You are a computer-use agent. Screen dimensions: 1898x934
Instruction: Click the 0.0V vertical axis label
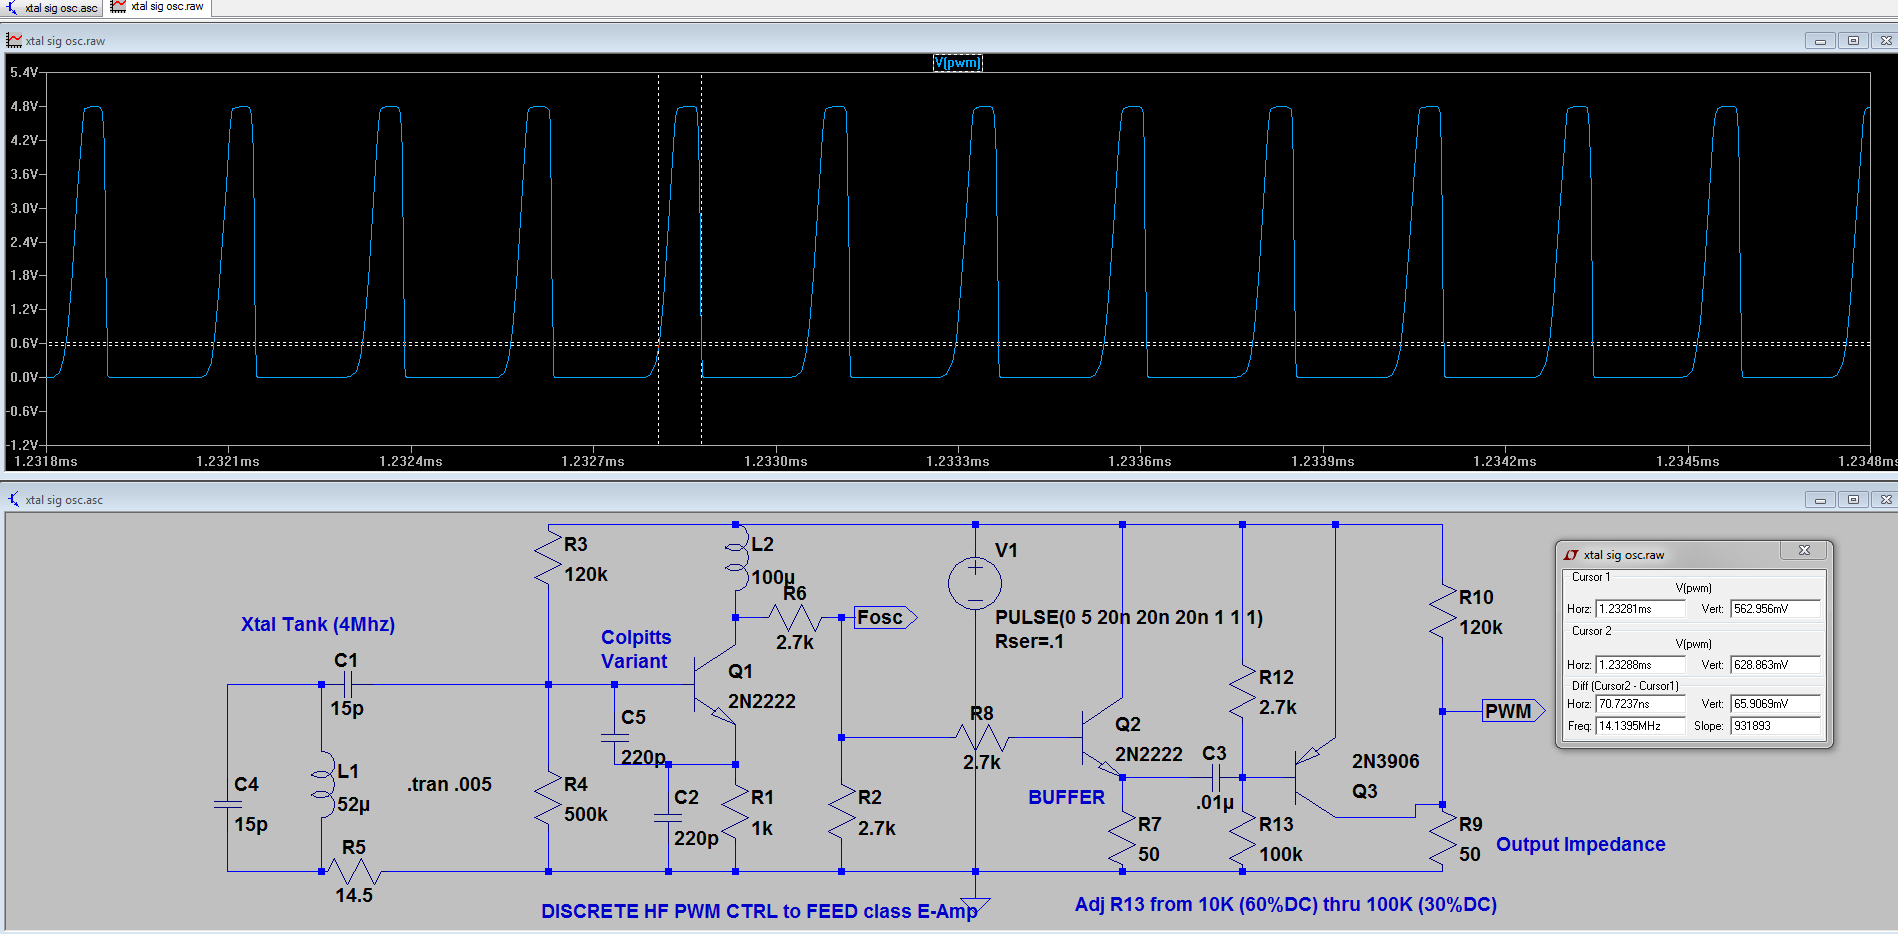click(24, 377)
